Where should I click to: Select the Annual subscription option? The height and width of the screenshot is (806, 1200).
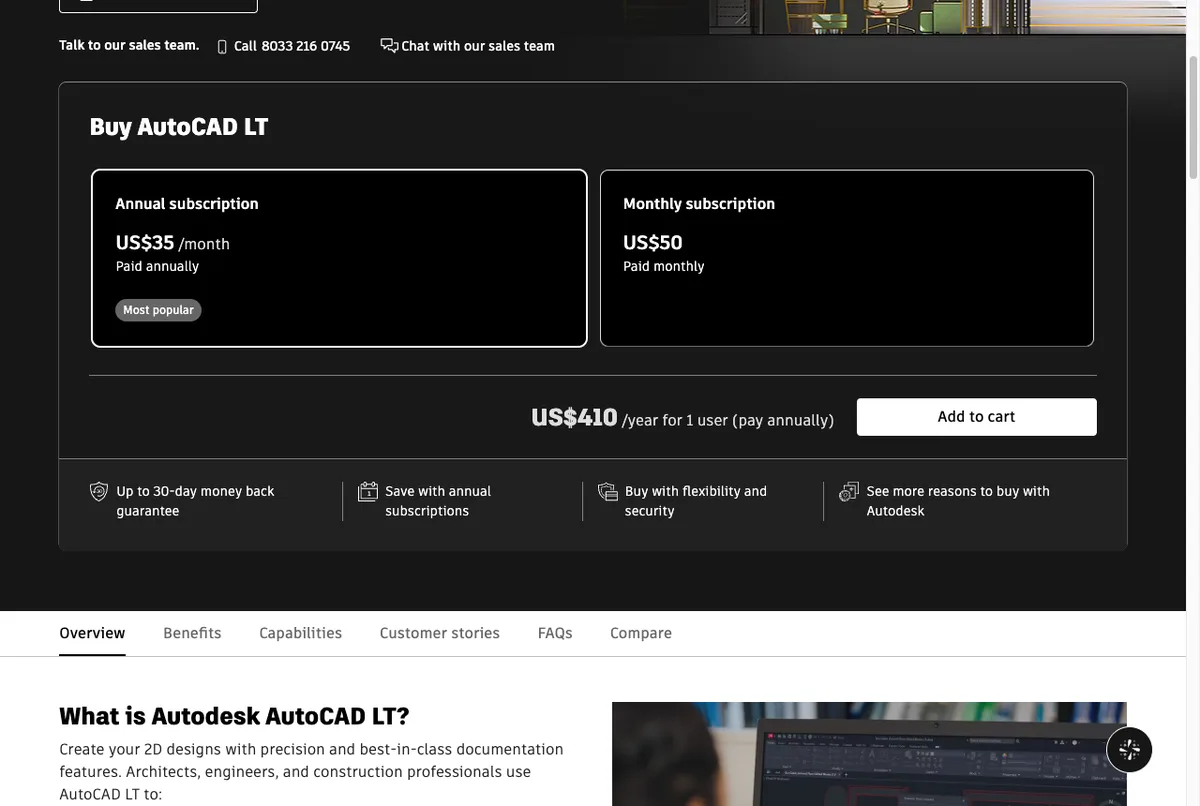(x=339, y=258)
